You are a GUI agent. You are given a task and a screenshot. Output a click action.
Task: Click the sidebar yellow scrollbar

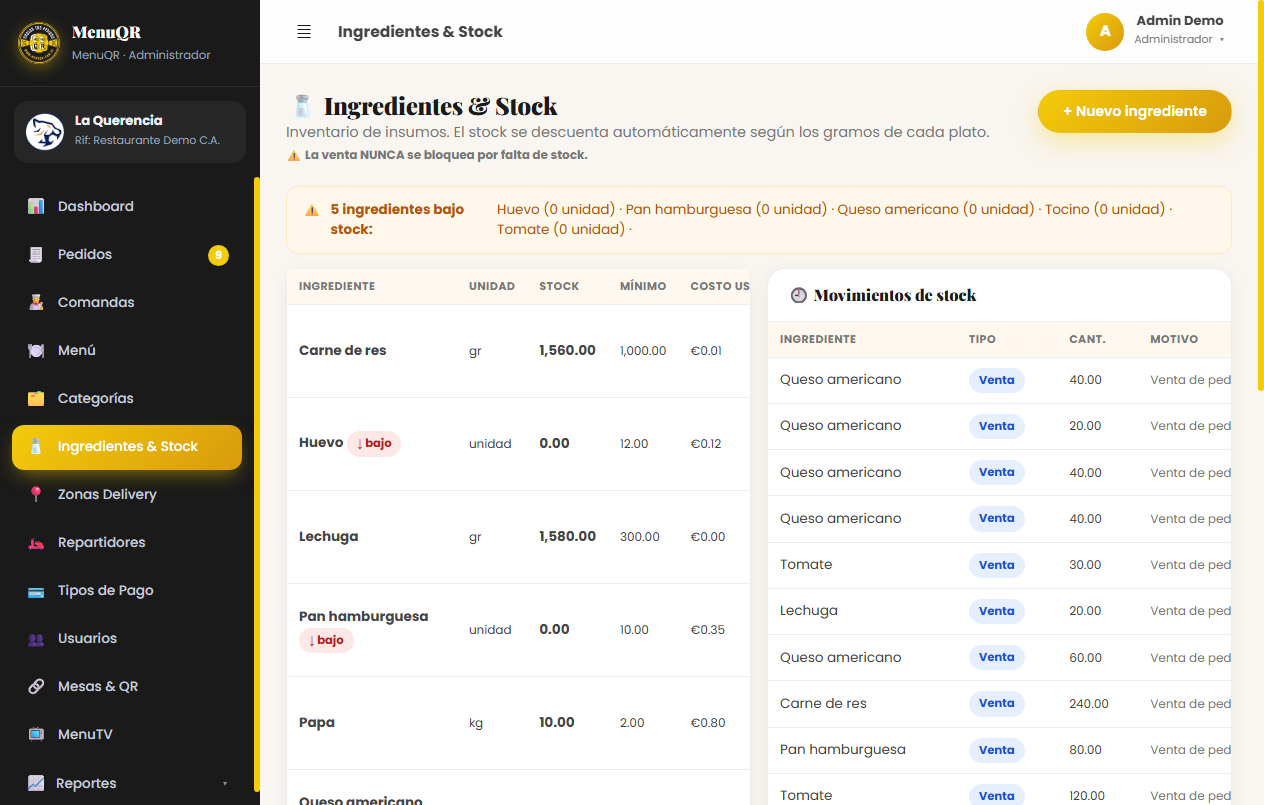(x=257, y=484)
